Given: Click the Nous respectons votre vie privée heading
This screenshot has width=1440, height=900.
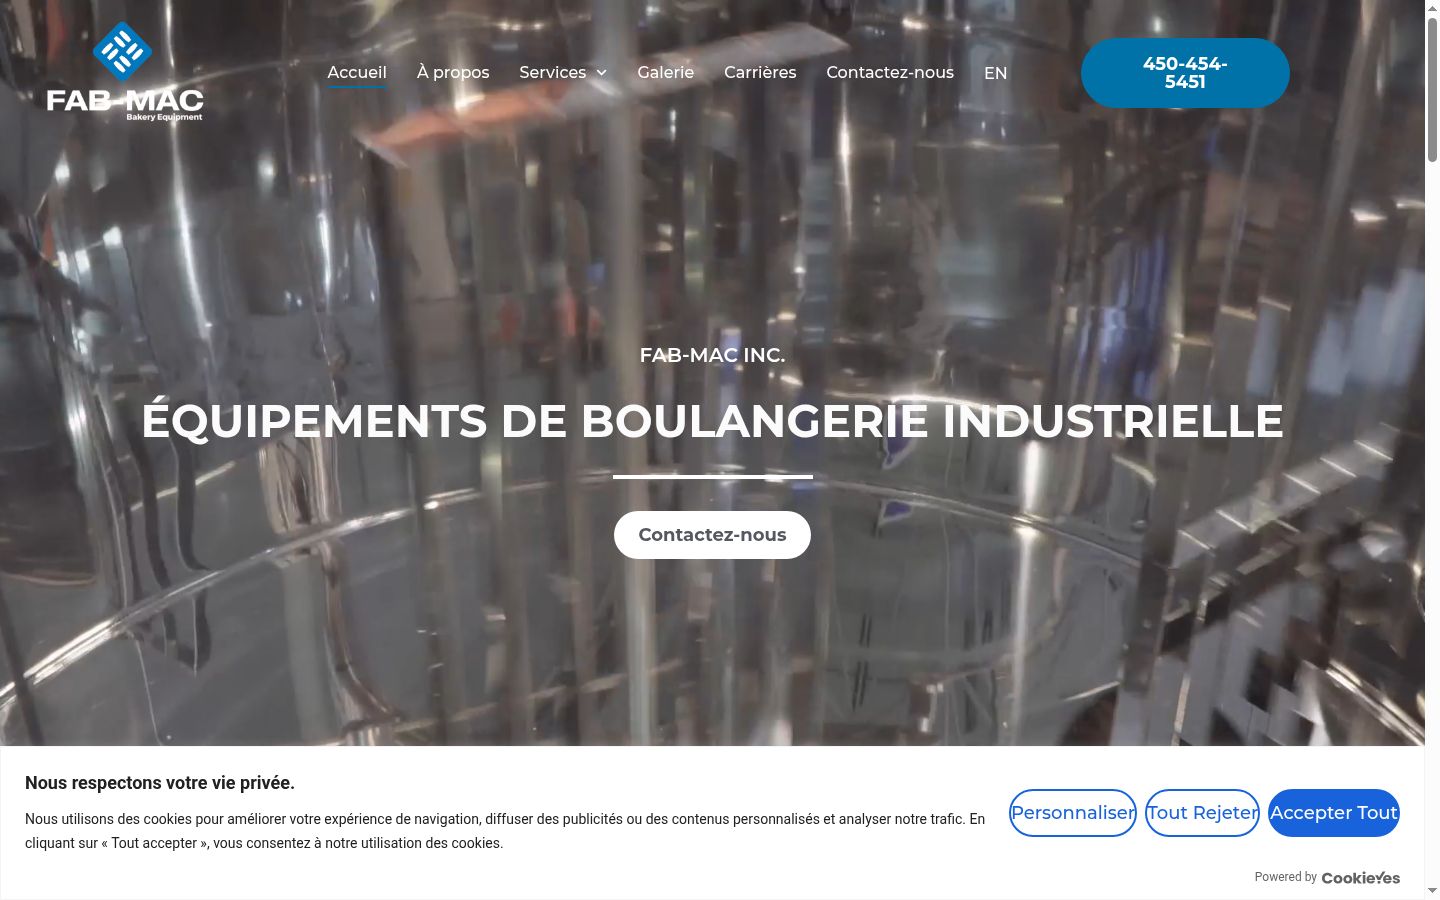Looking at the screenshot, I should click(x=160, y=783).
